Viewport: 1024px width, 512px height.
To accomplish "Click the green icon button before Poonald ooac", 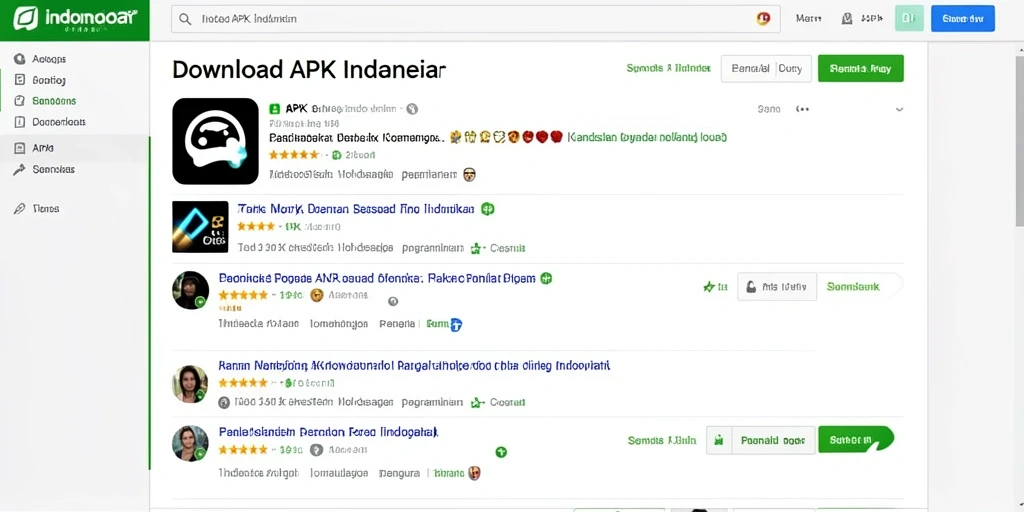I will click(719, 440).
